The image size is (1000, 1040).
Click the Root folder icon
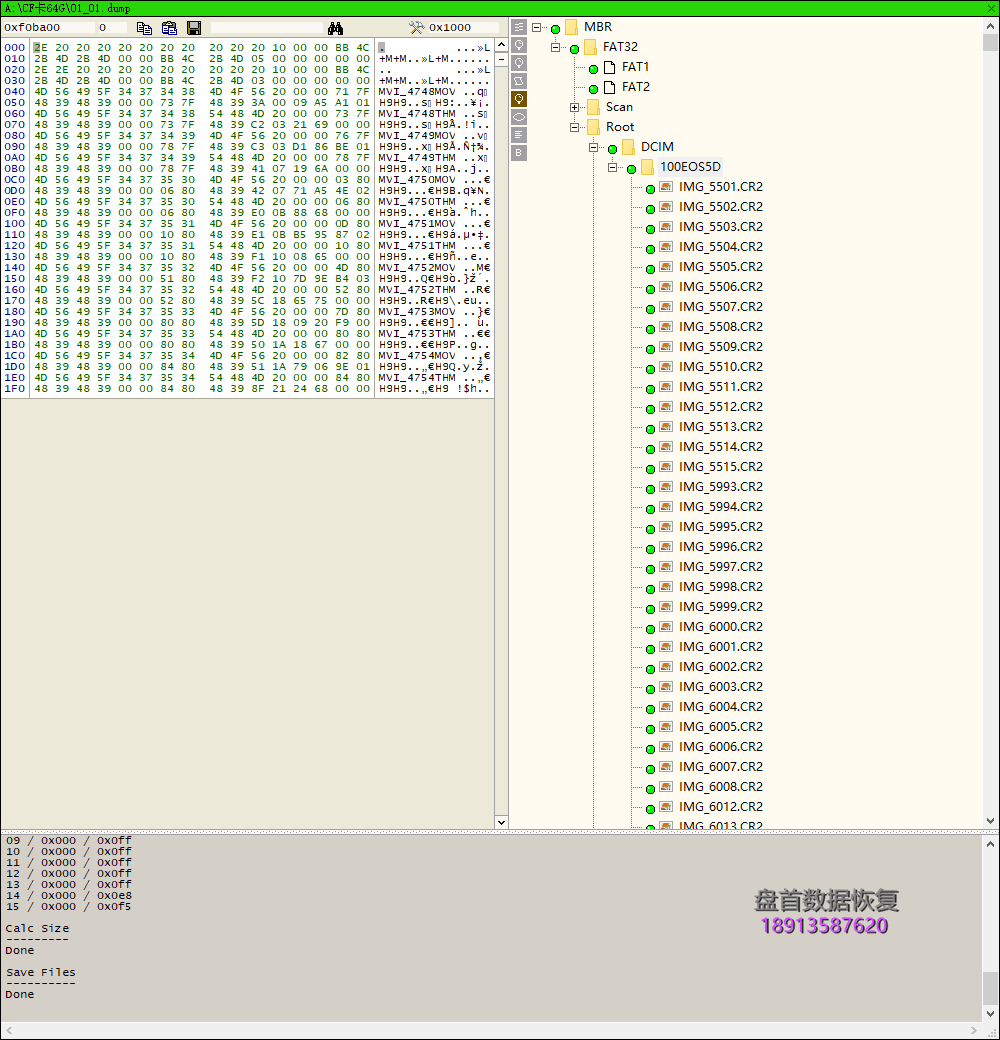tap(594, 127)
